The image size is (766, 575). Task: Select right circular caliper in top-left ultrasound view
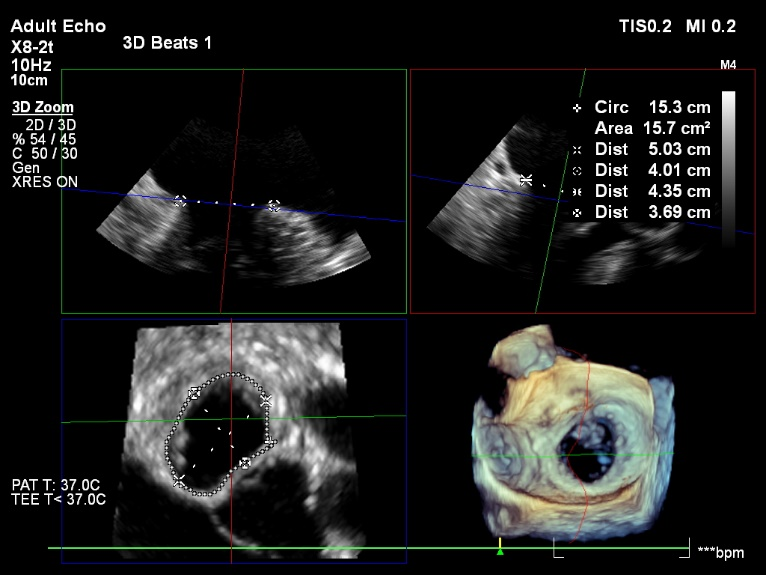[274, 206]
